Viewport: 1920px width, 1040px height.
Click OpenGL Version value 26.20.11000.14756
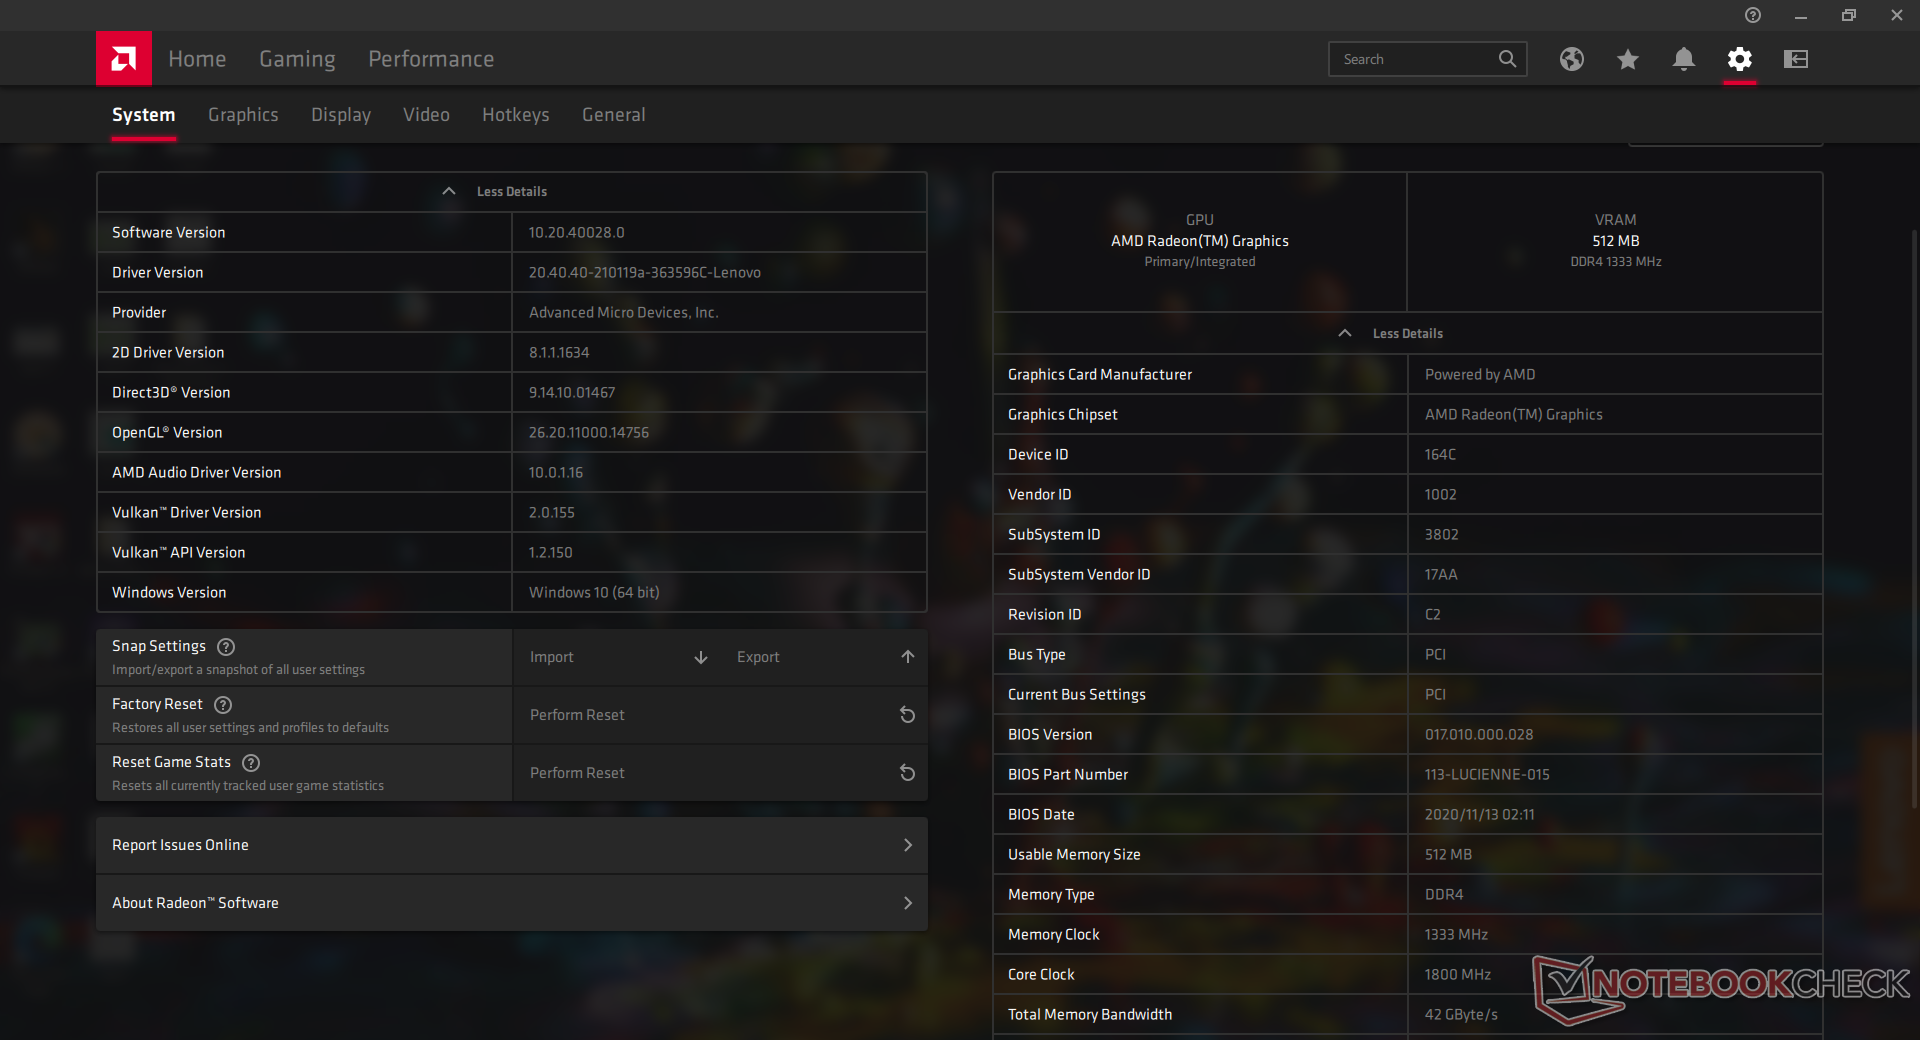point(588,432)
